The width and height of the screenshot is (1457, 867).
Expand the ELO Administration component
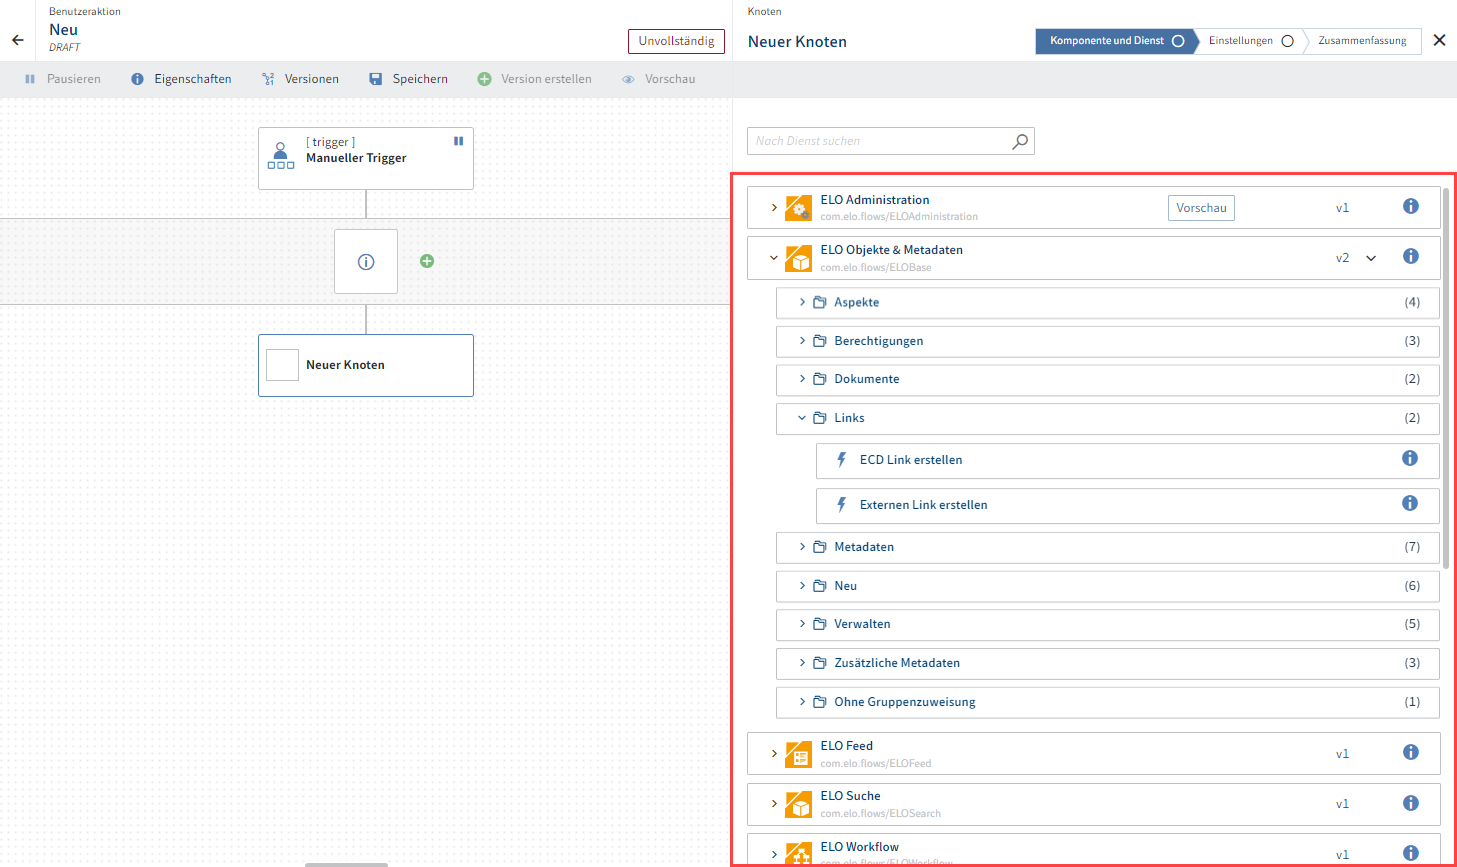[774, 207]
